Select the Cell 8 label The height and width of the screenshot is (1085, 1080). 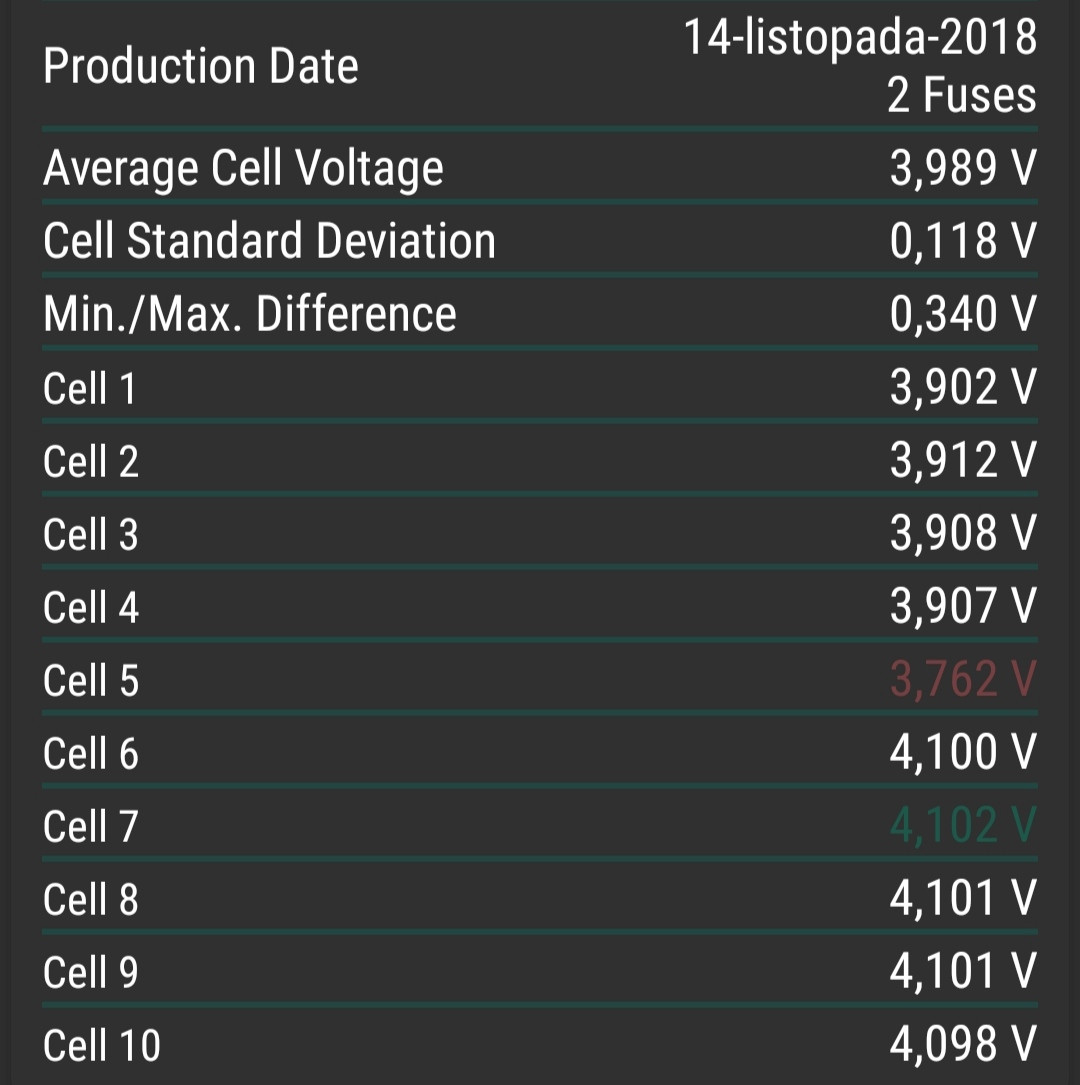point(90,899)
